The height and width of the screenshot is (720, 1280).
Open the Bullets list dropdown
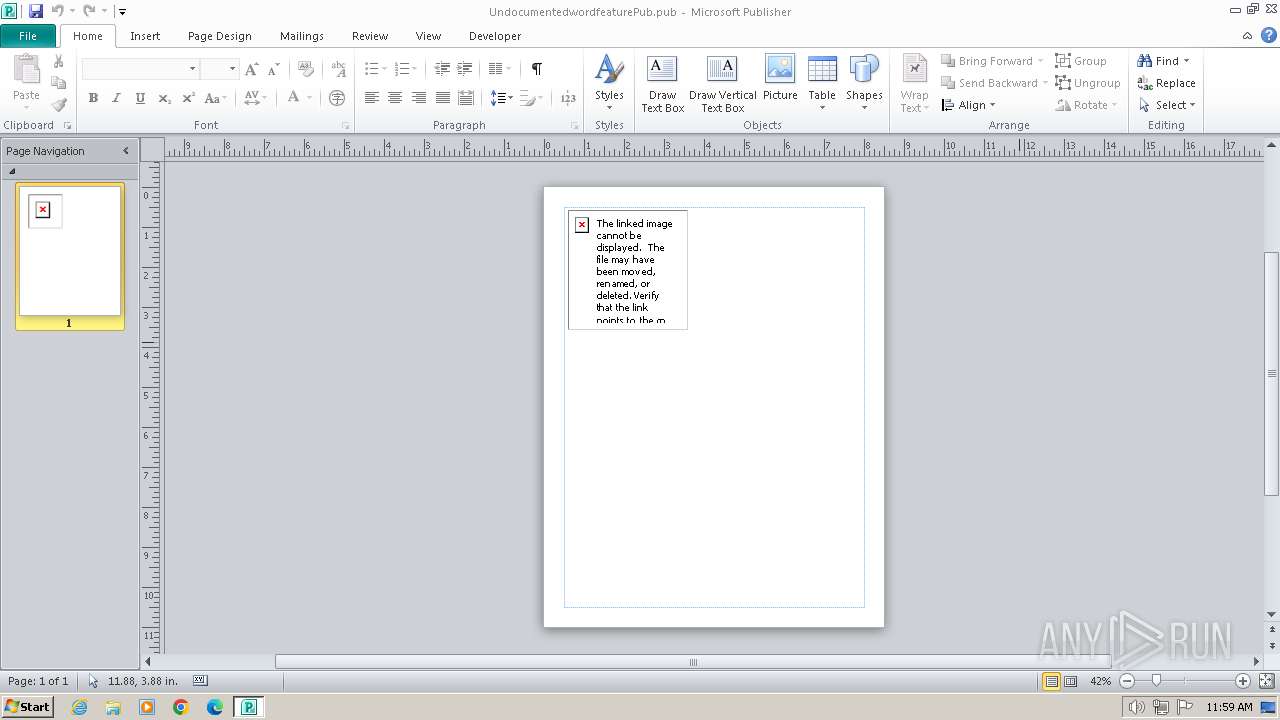point(376,69)
